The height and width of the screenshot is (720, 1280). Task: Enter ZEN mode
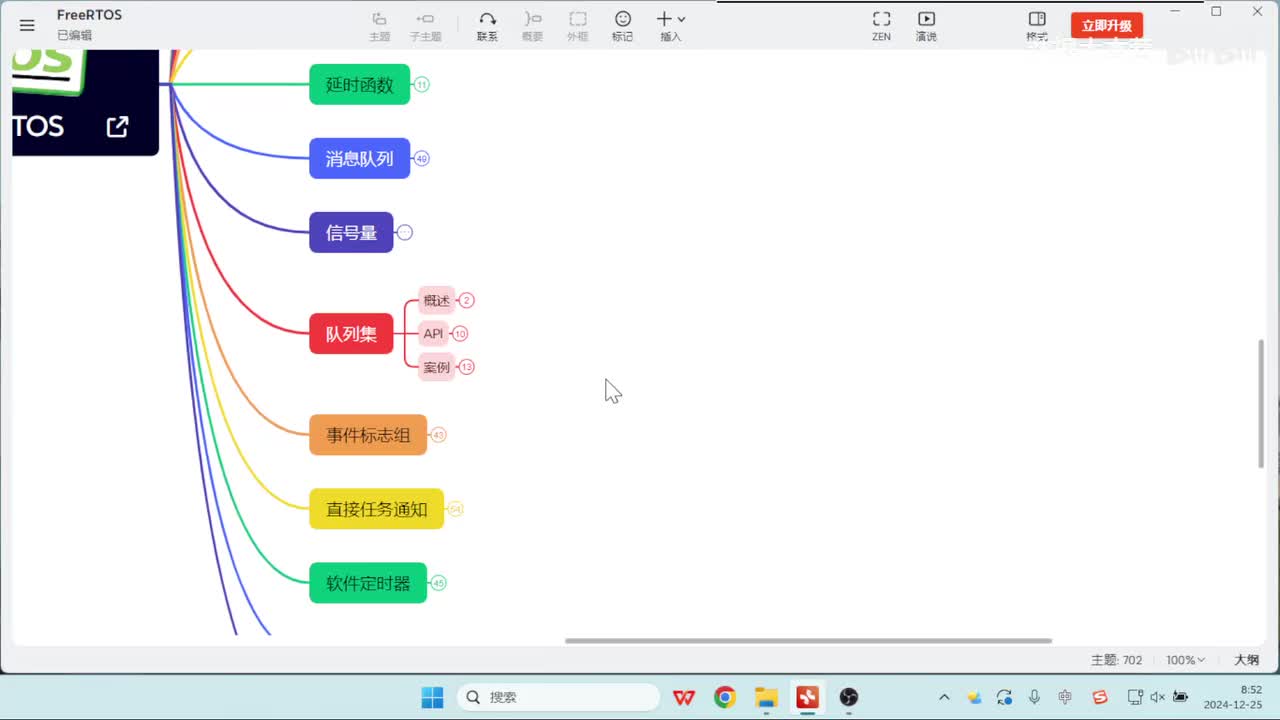click(x=881, y=26)
